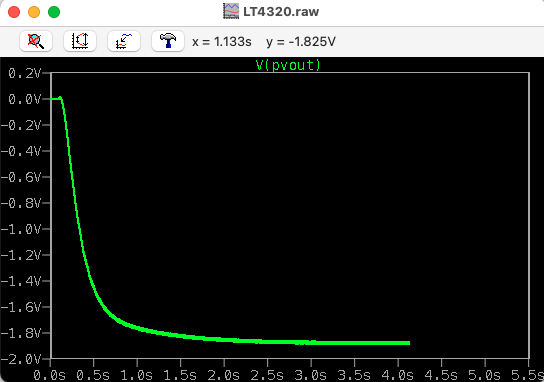Click the 2.5s horizontal axis label
This screenshot has width=544, height=382.
coord(267,375)
